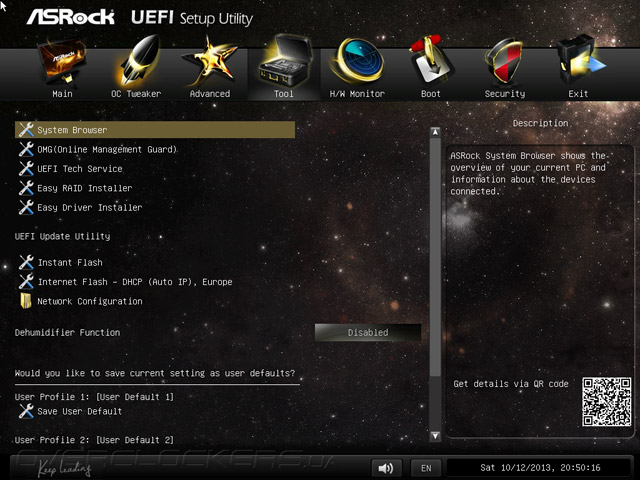Image resolution: width=640 pixels, height=480 pixels.
Task: Open OC Tweaker rocket icon
Action: [137, 61]
